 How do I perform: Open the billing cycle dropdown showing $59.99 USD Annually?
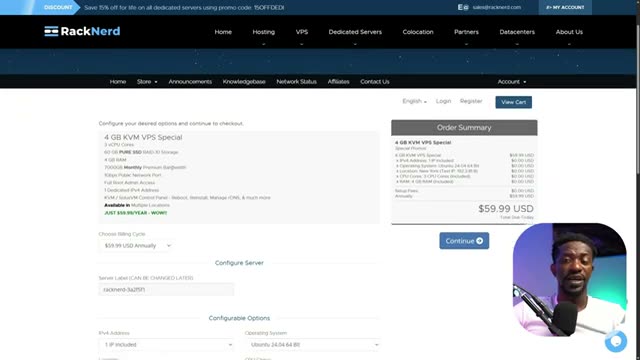coord(136,246)
